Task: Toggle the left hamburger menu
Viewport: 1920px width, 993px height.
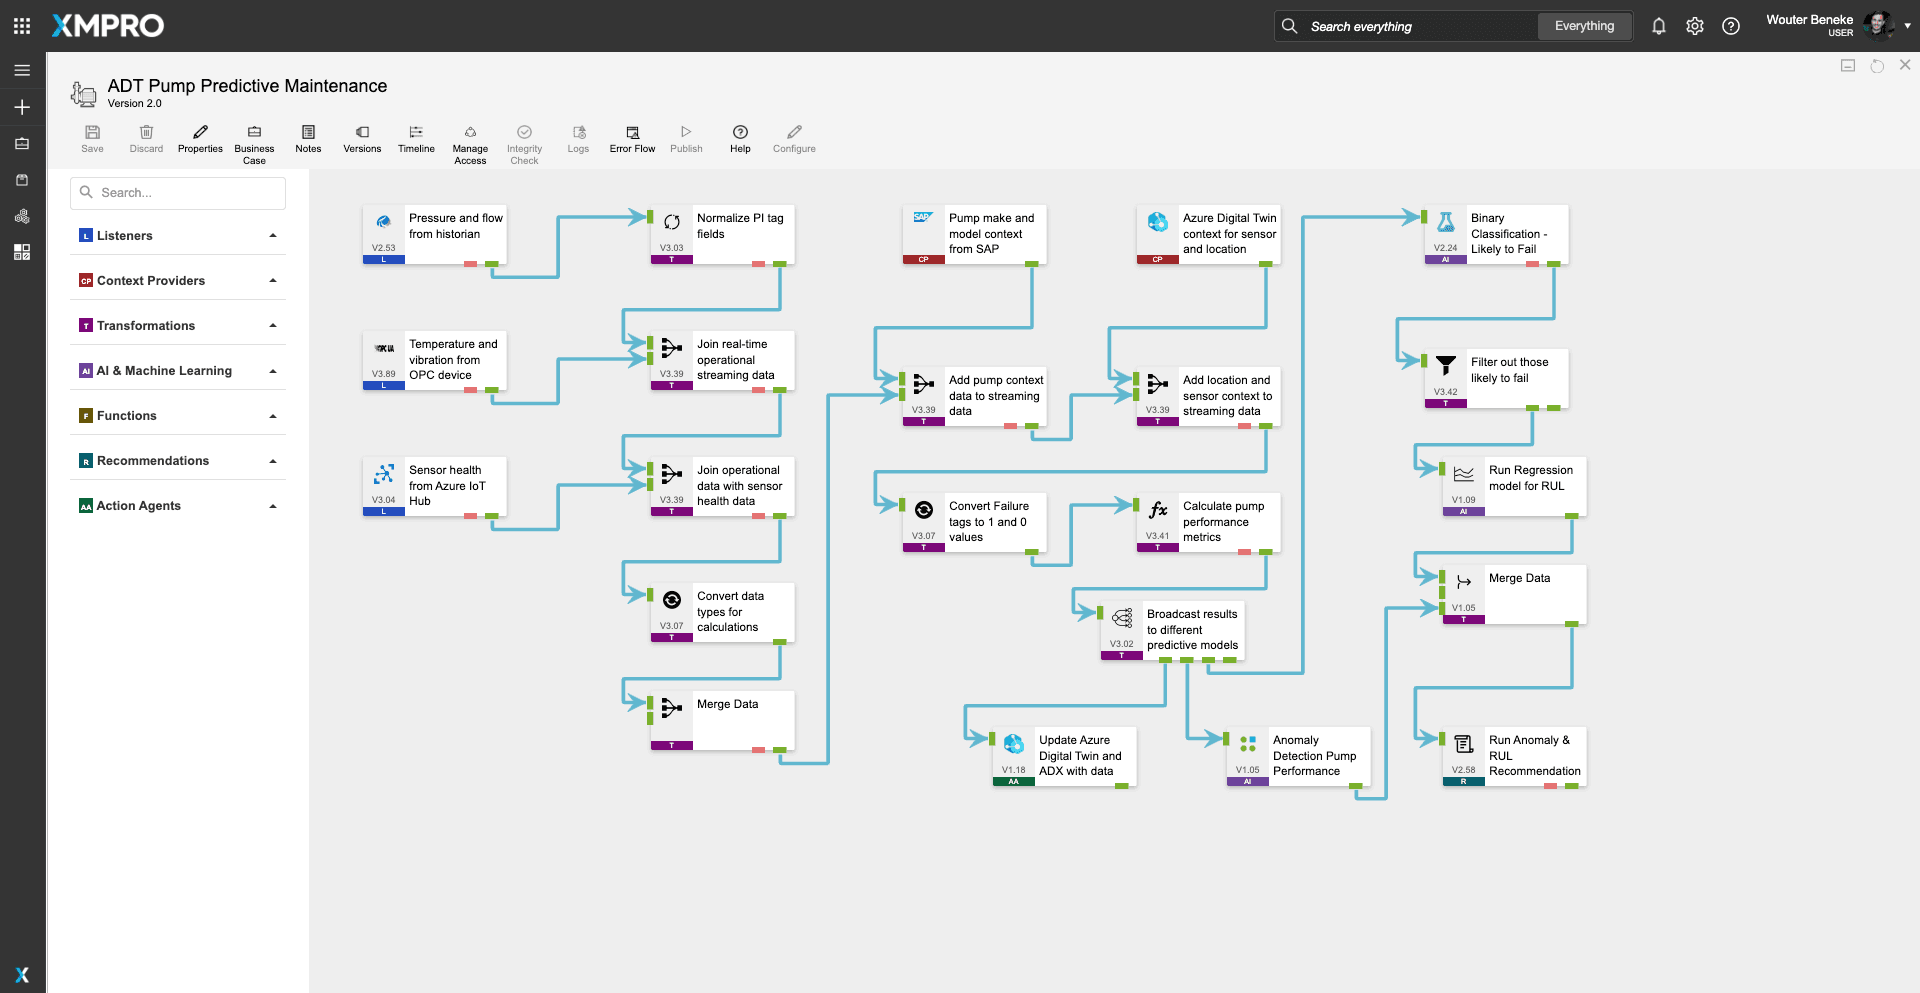Action: point(22,70)
